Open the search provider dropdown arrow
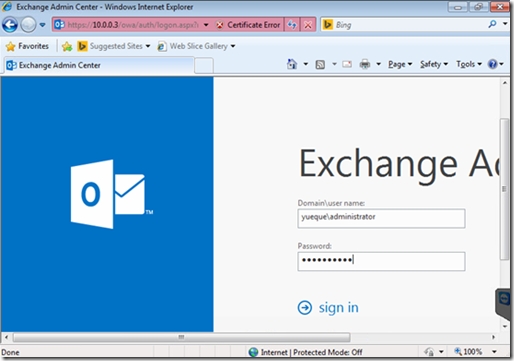The height and width of the screenshot is (361, 514). (505, 24)
